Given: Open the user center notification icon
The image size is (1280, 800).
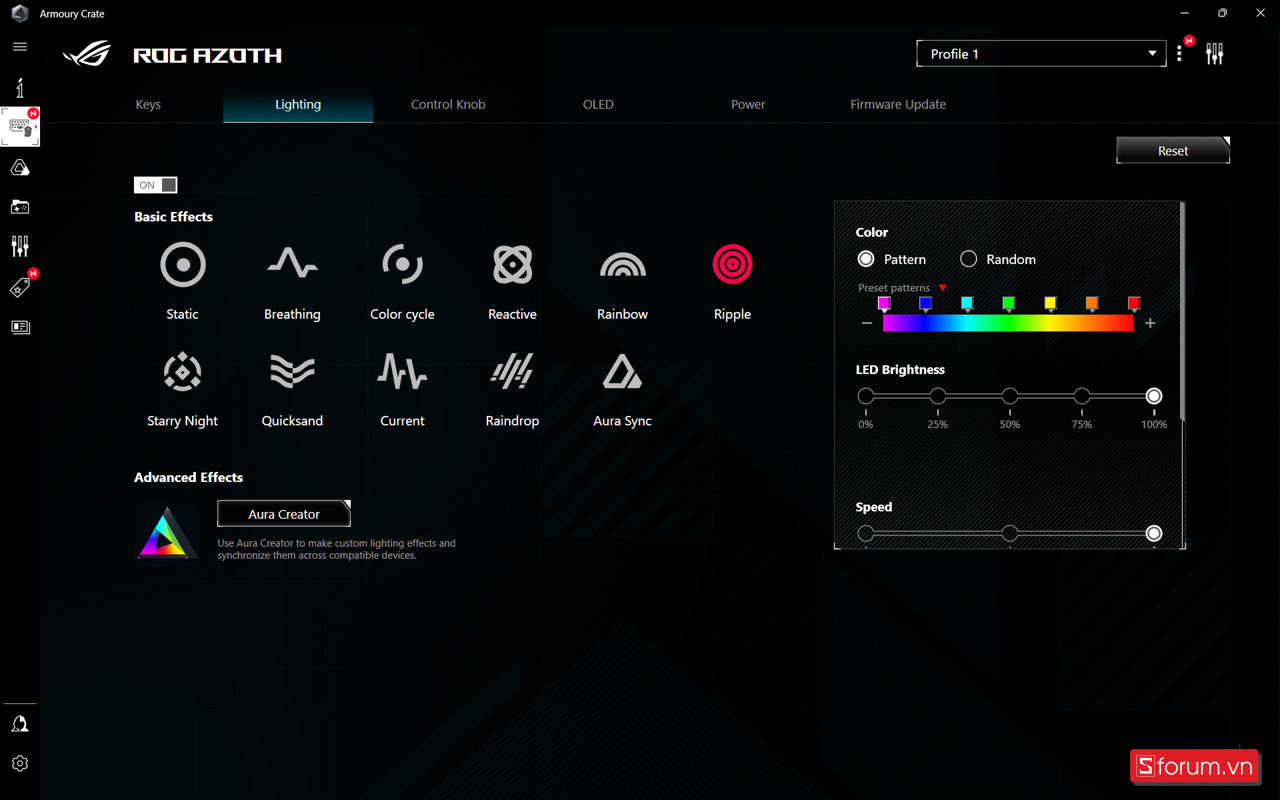Looking at the screenshot, I should [x=20, y=724].
